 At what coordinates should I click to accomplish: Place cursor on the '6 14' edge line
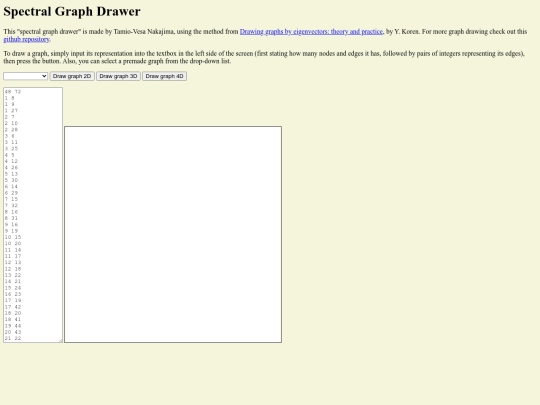click(x=11, y=187)
